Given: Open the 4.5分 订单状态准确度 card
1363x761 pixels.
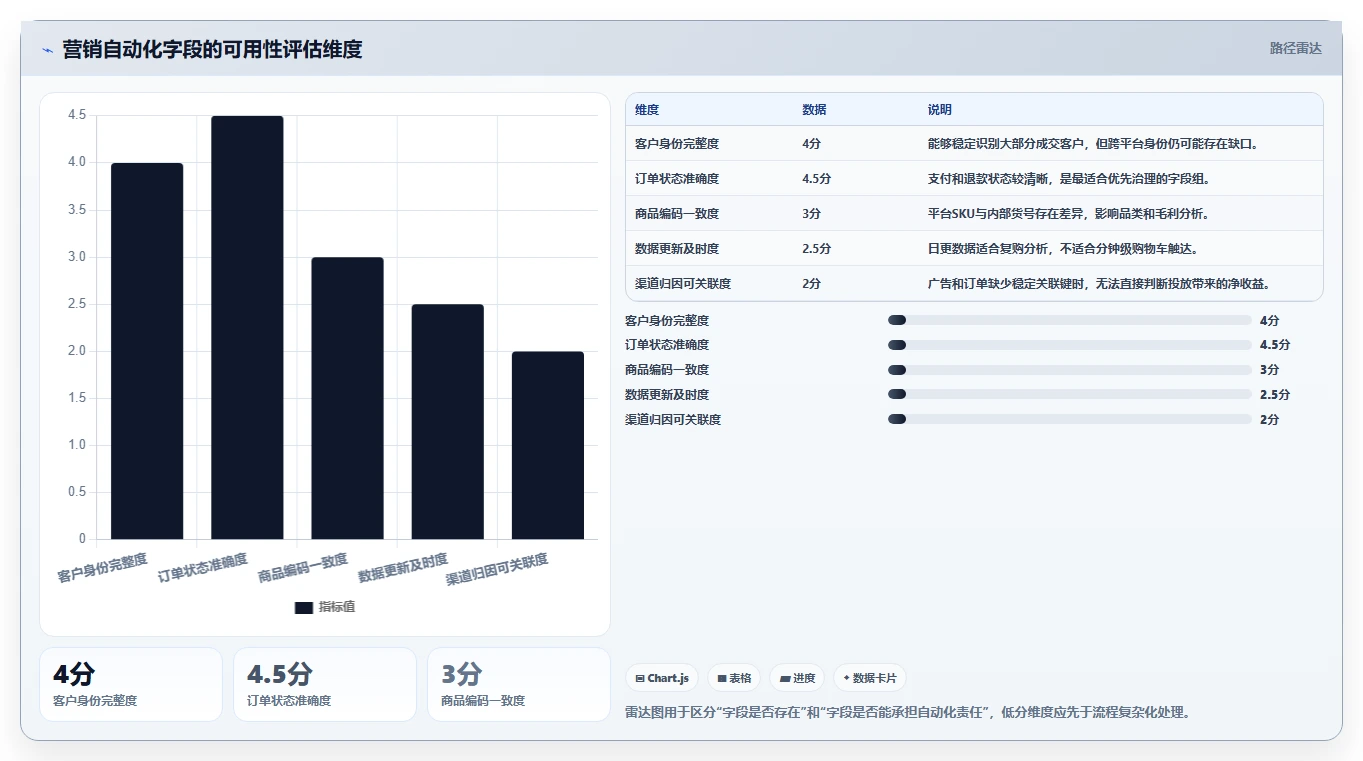Looking at the screenshot, I should coord(325,684).
